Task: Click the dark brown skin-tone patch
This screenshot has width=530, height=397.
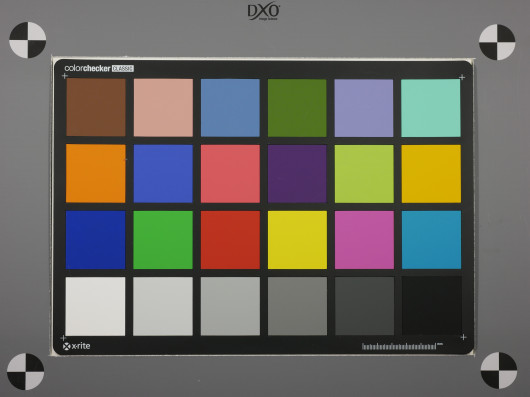Action: [x=96, y=107]
